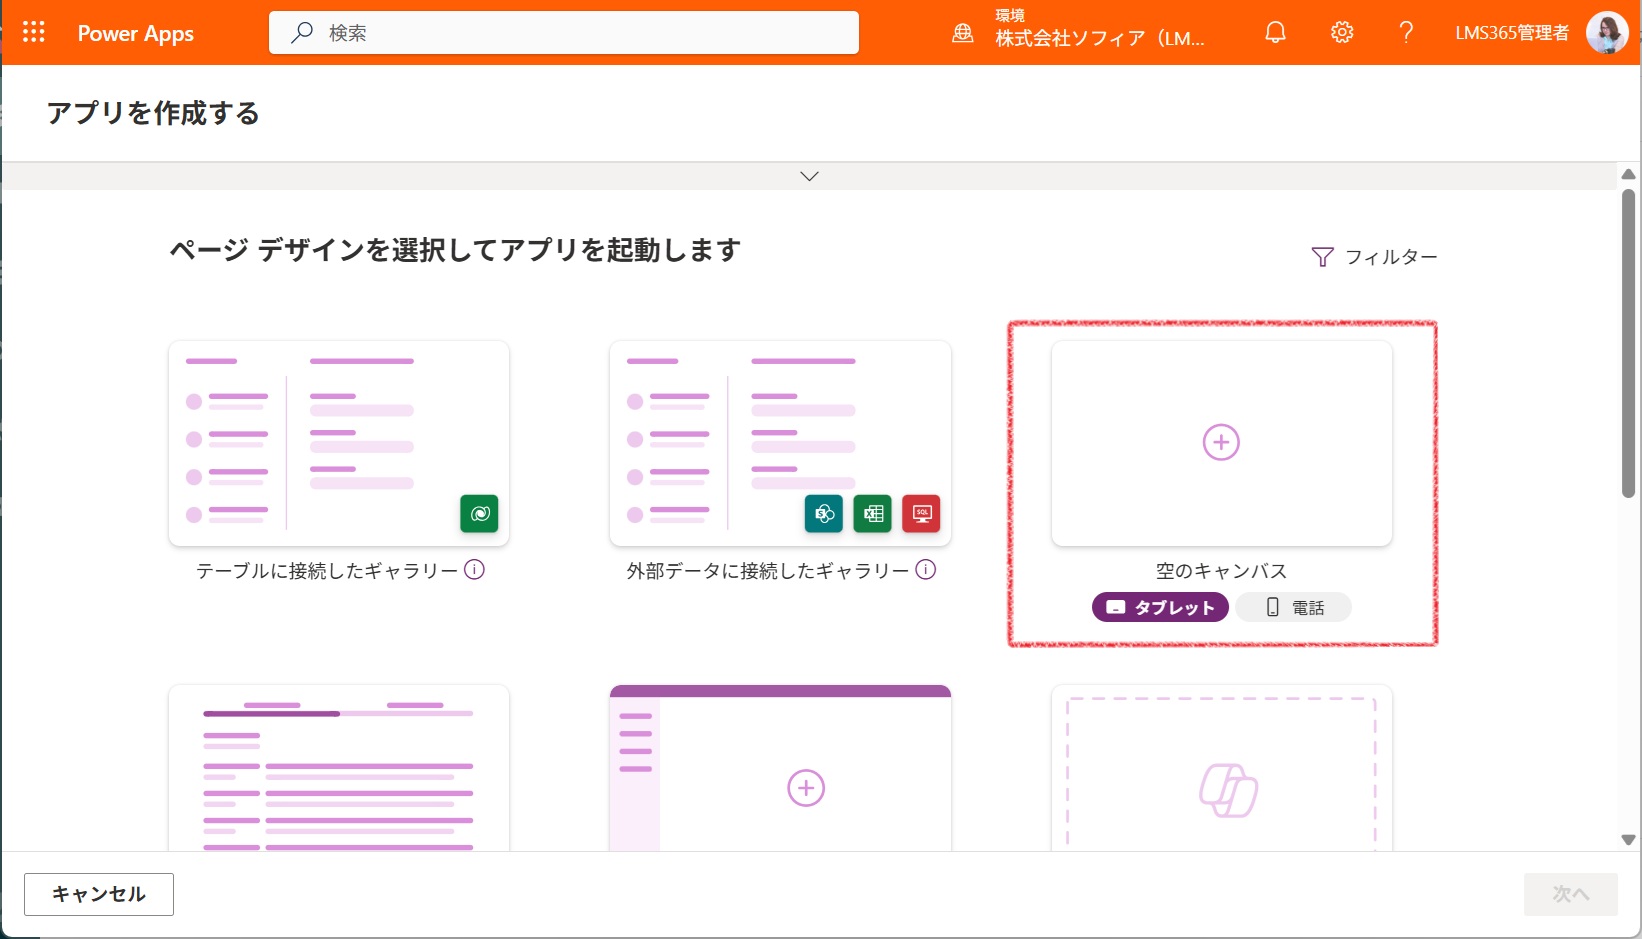Choose the 電話 phone layout toggle
Image resolution: width=1642 pixels, height=939 pixels.
pyautogui.click(x=1294, y=607)
